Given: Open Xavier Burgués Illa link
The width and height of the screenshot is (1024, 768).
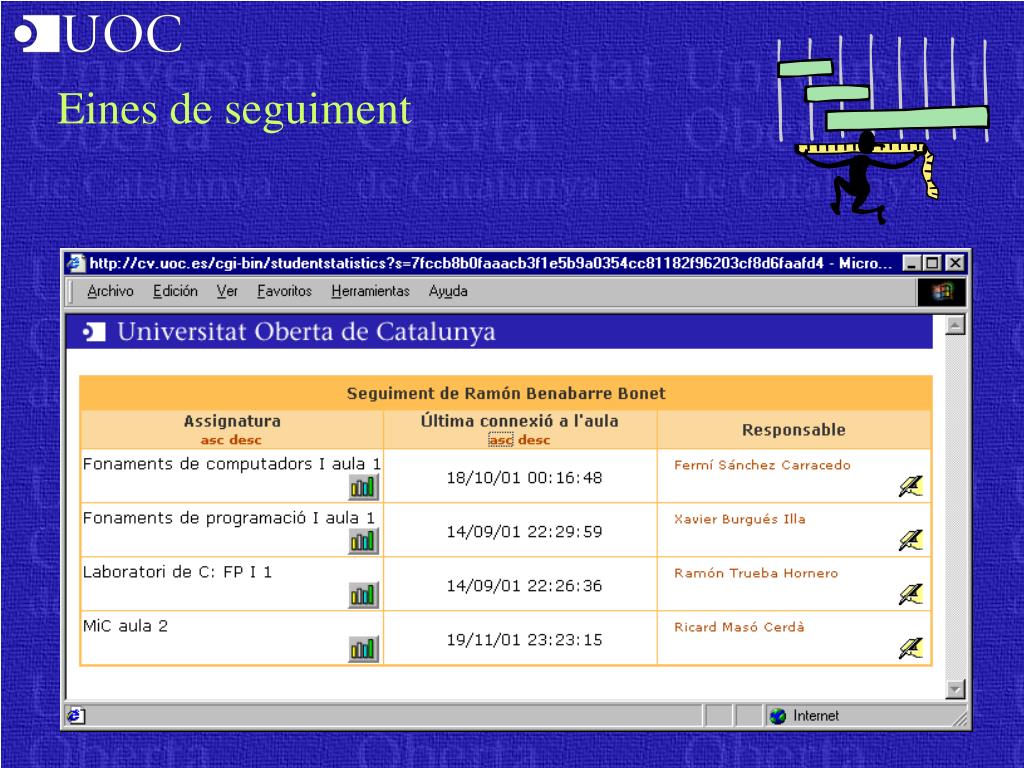Looking at the screenshot, I should (740, 519).
